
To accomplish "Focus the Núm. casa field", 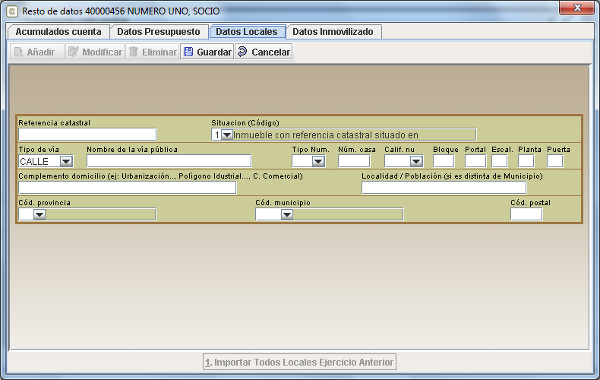I will 354,161.
